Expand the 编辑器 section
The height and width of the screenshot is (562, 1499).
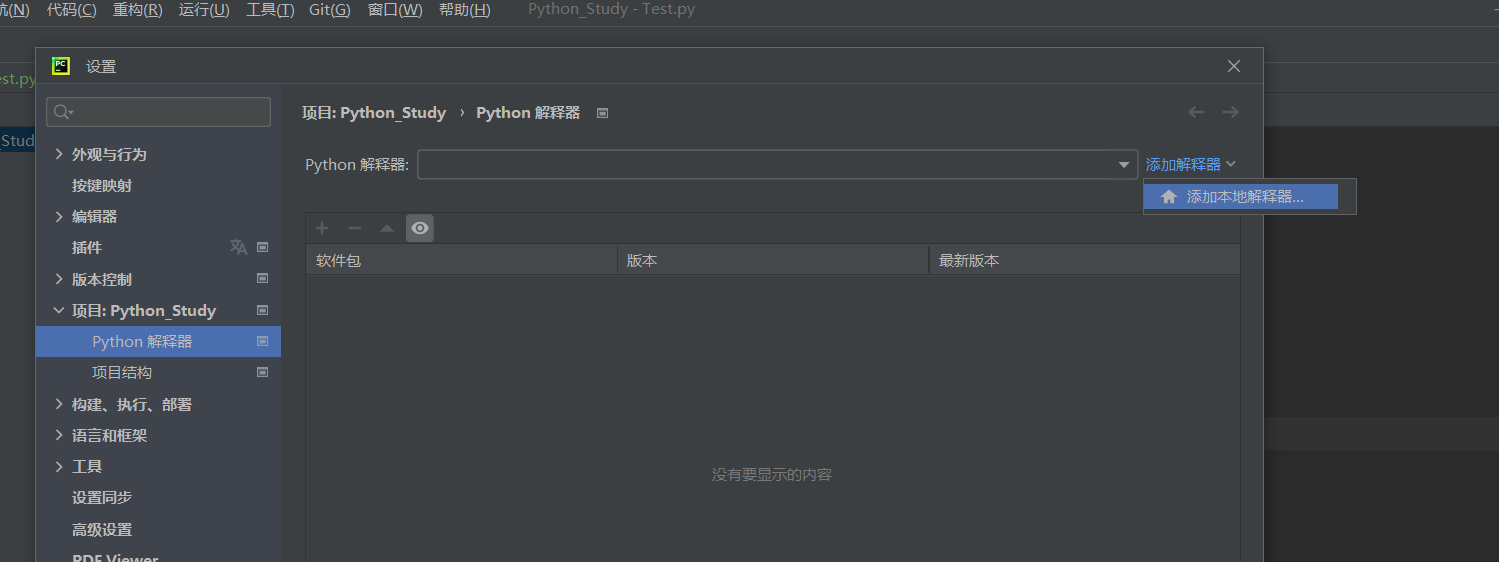point(59,216)
